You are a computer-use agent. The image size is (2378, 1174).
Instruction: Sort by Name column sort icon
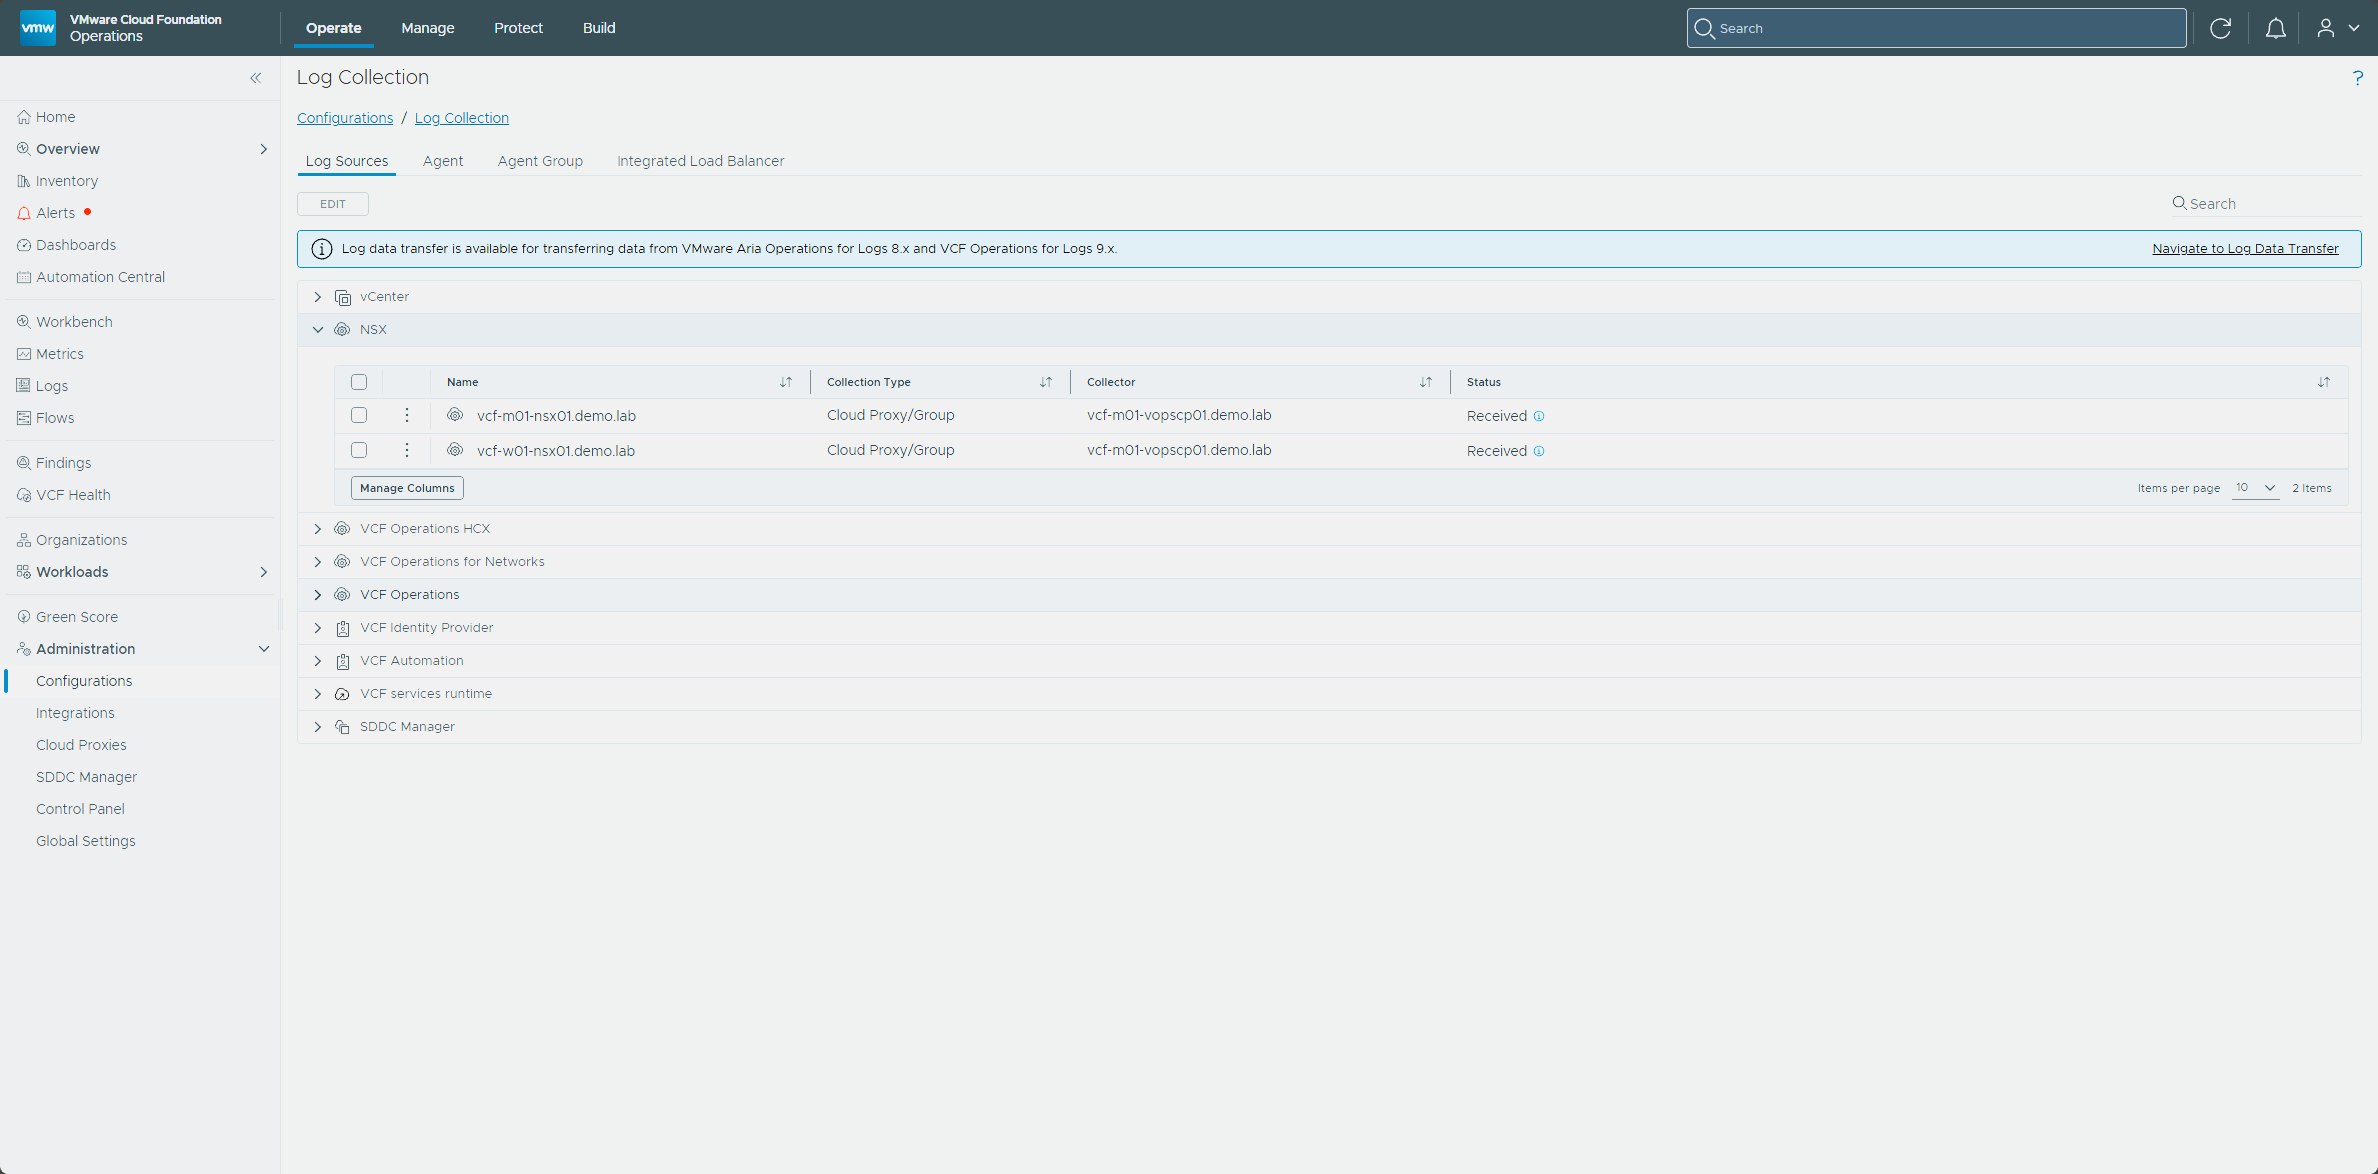[786, 382]
